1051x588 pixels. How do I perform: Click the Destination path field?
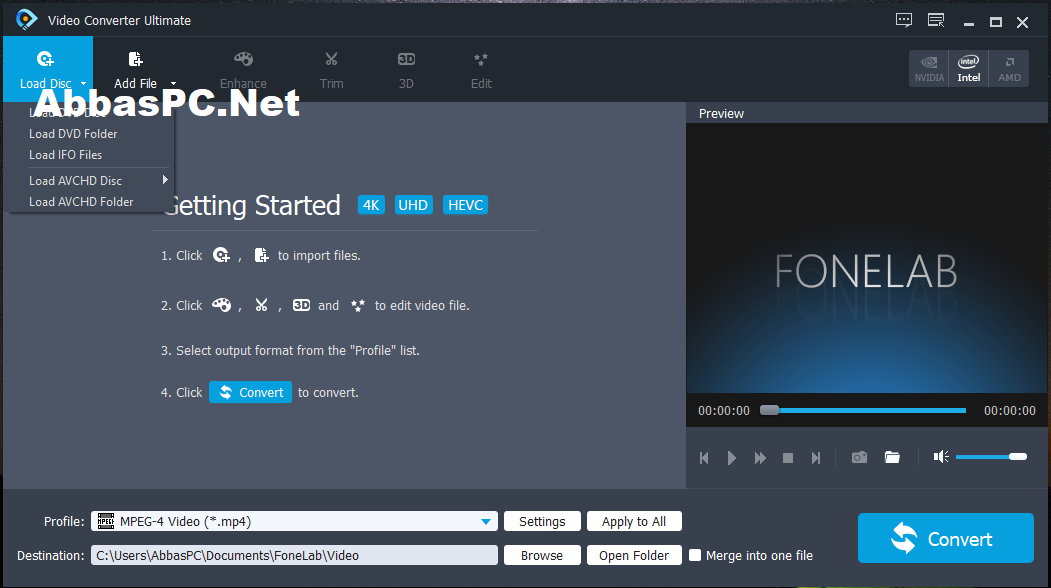294,555
